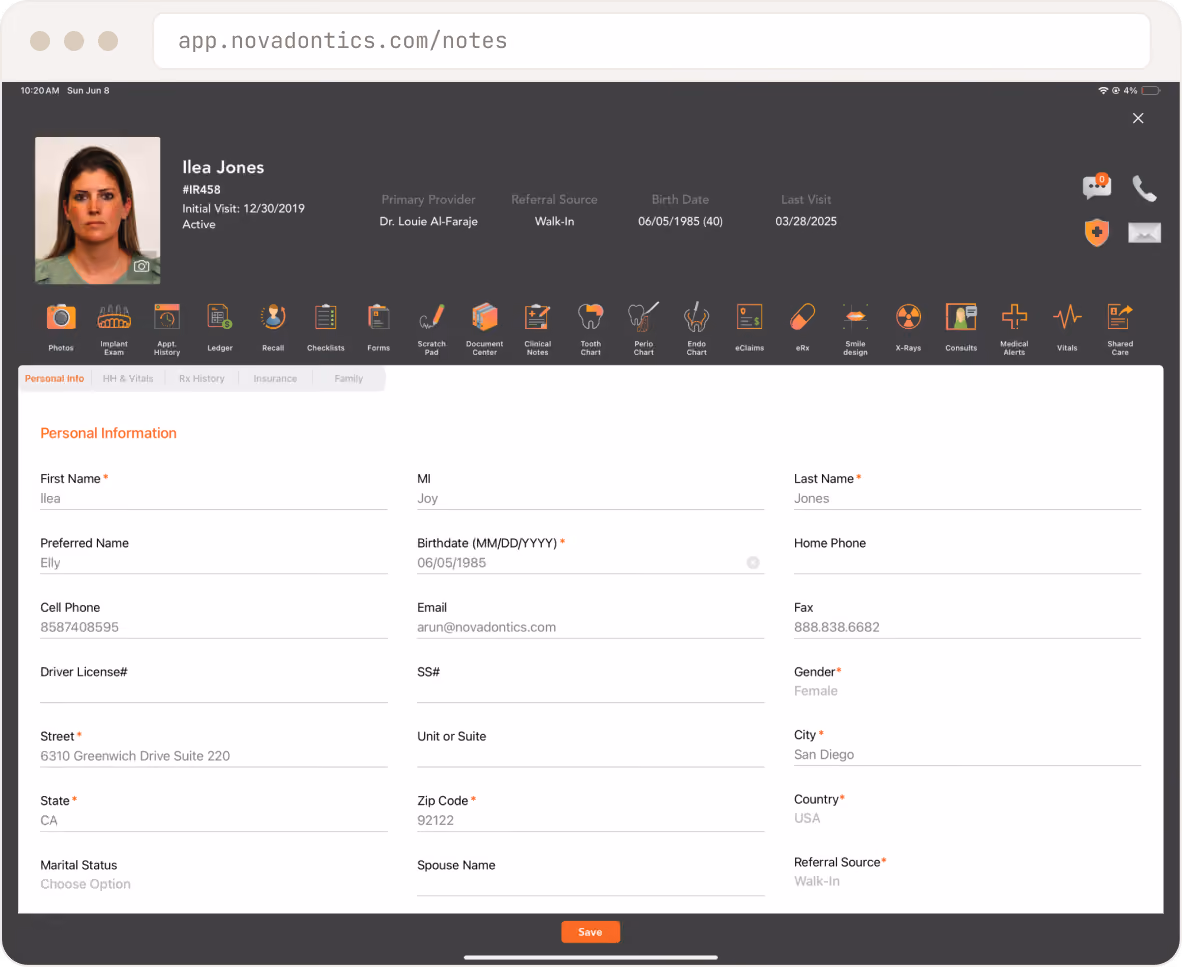Click the First Name field
Screen dimensions: 1182x967
(213, 499)
